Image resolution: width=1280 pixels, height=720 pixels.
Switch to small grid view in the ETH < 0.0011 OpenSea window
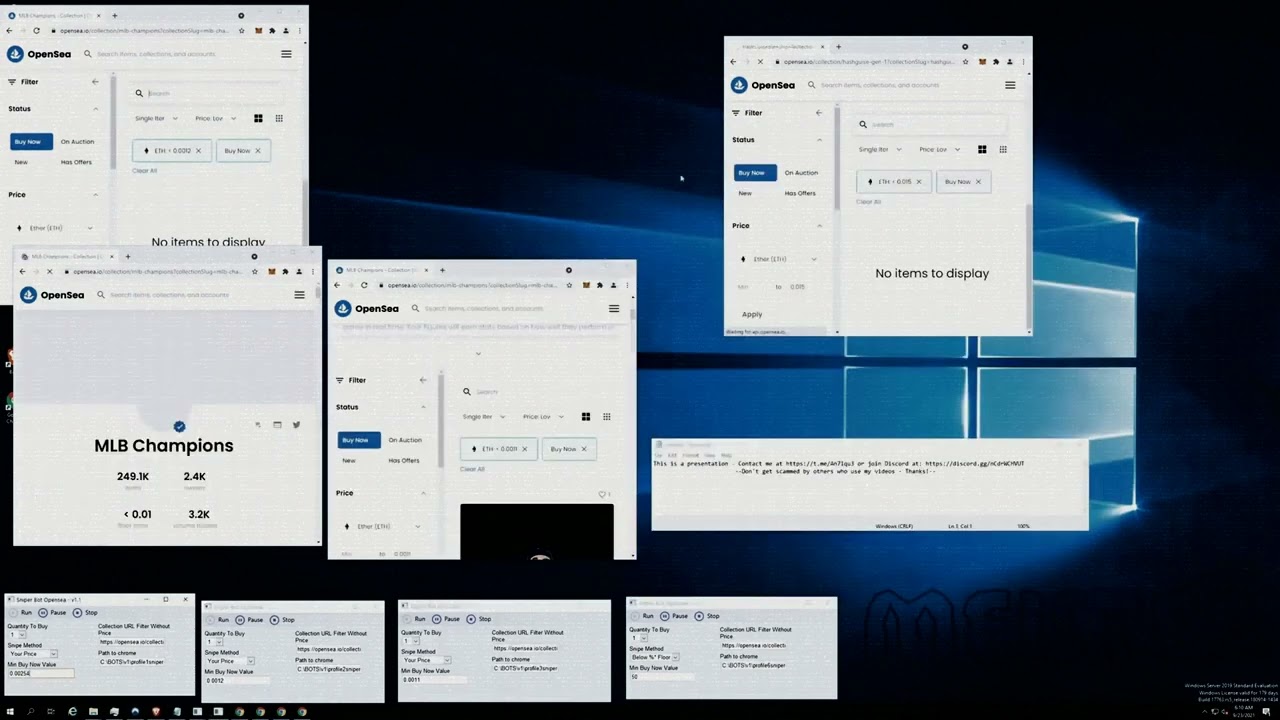click(607, 416)
